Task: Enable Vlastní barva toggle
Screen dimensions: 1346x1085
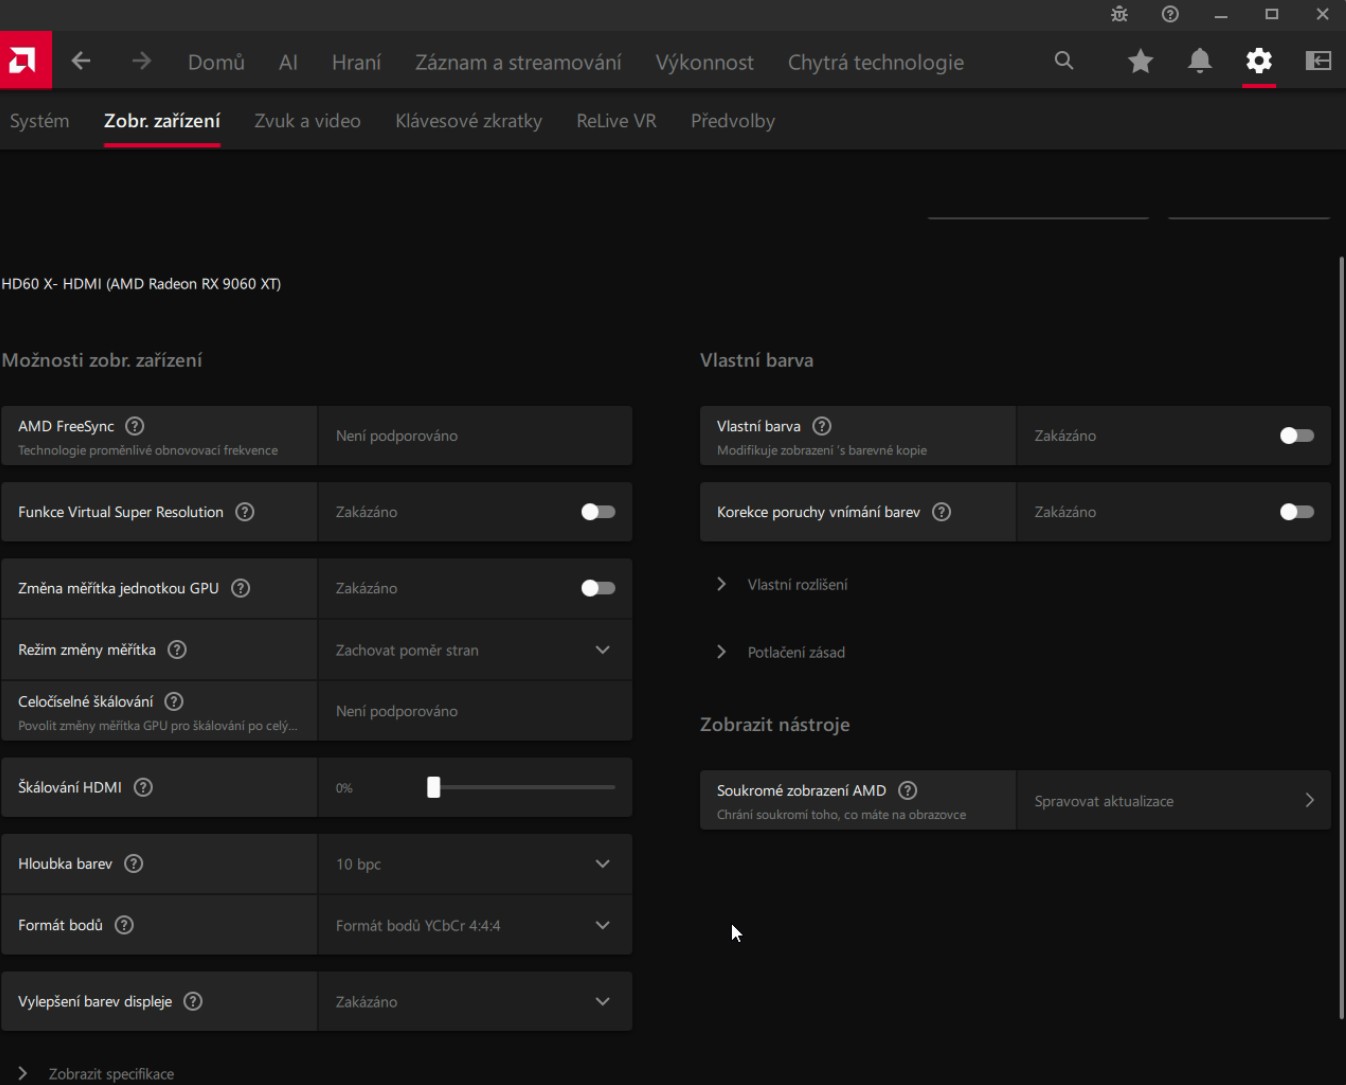Action: coord(1297,436)
